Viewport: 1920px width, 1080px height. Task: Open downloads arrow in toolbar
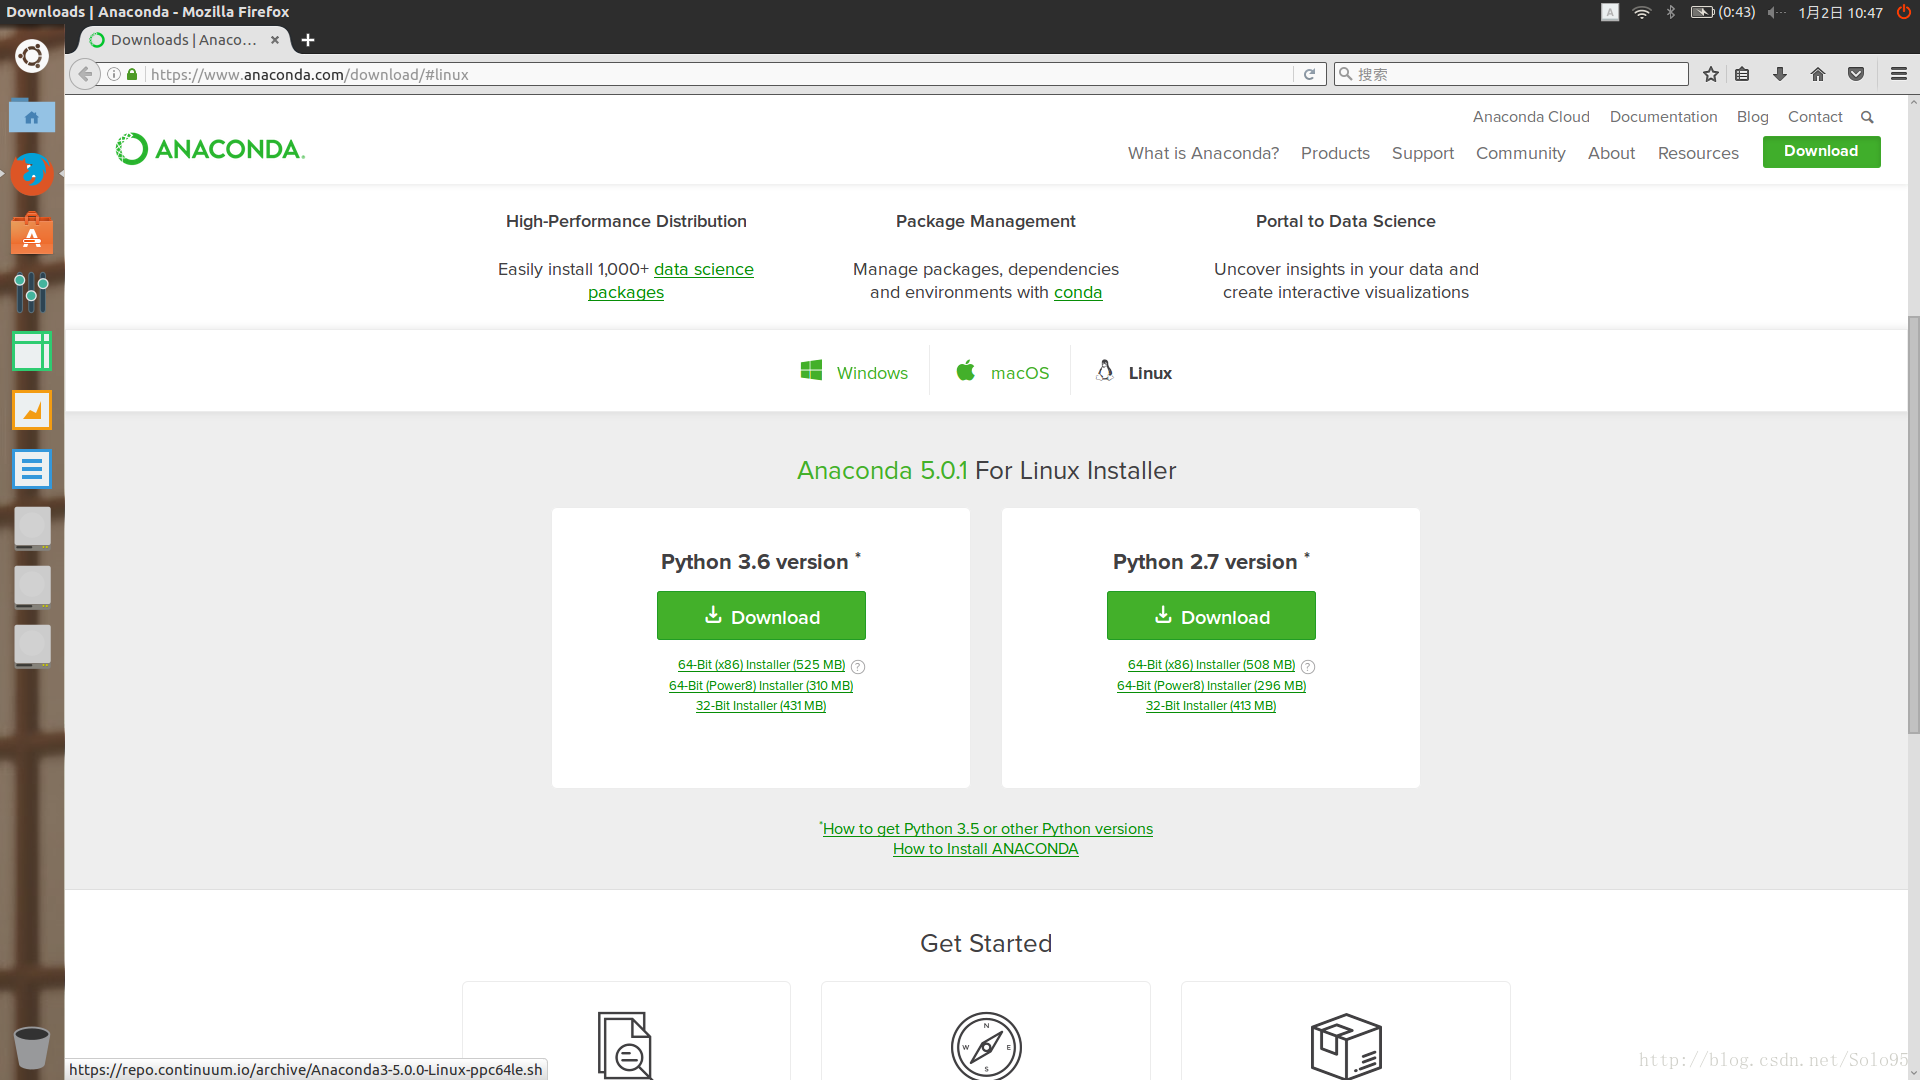click(1780, 74)
